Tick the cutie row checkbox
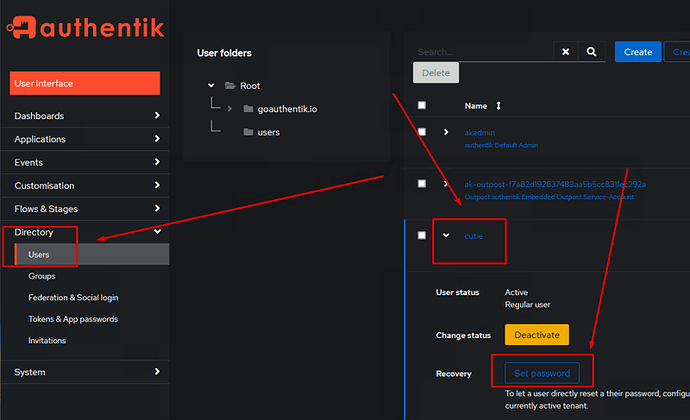Image resolution: width=690 pixels, height=420 pixels. [x=422, y=236]
